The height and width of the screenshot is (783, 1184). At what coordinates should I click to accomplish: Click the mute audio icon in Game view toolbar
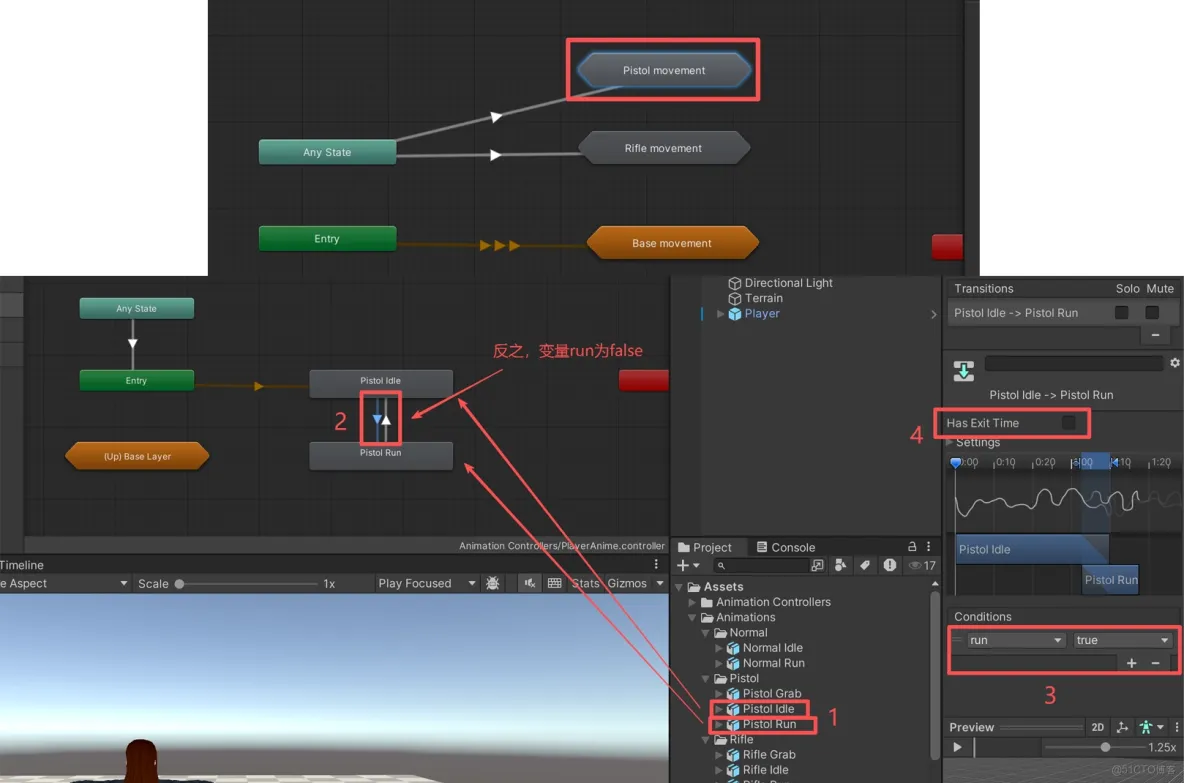pos(529,583)
